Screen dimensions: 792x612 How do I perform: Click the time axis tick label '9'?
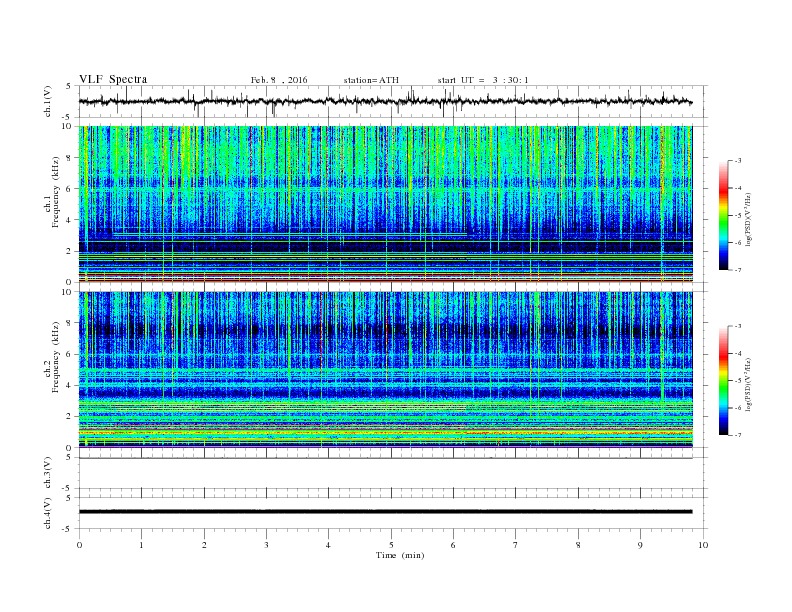tap(640, 545)
